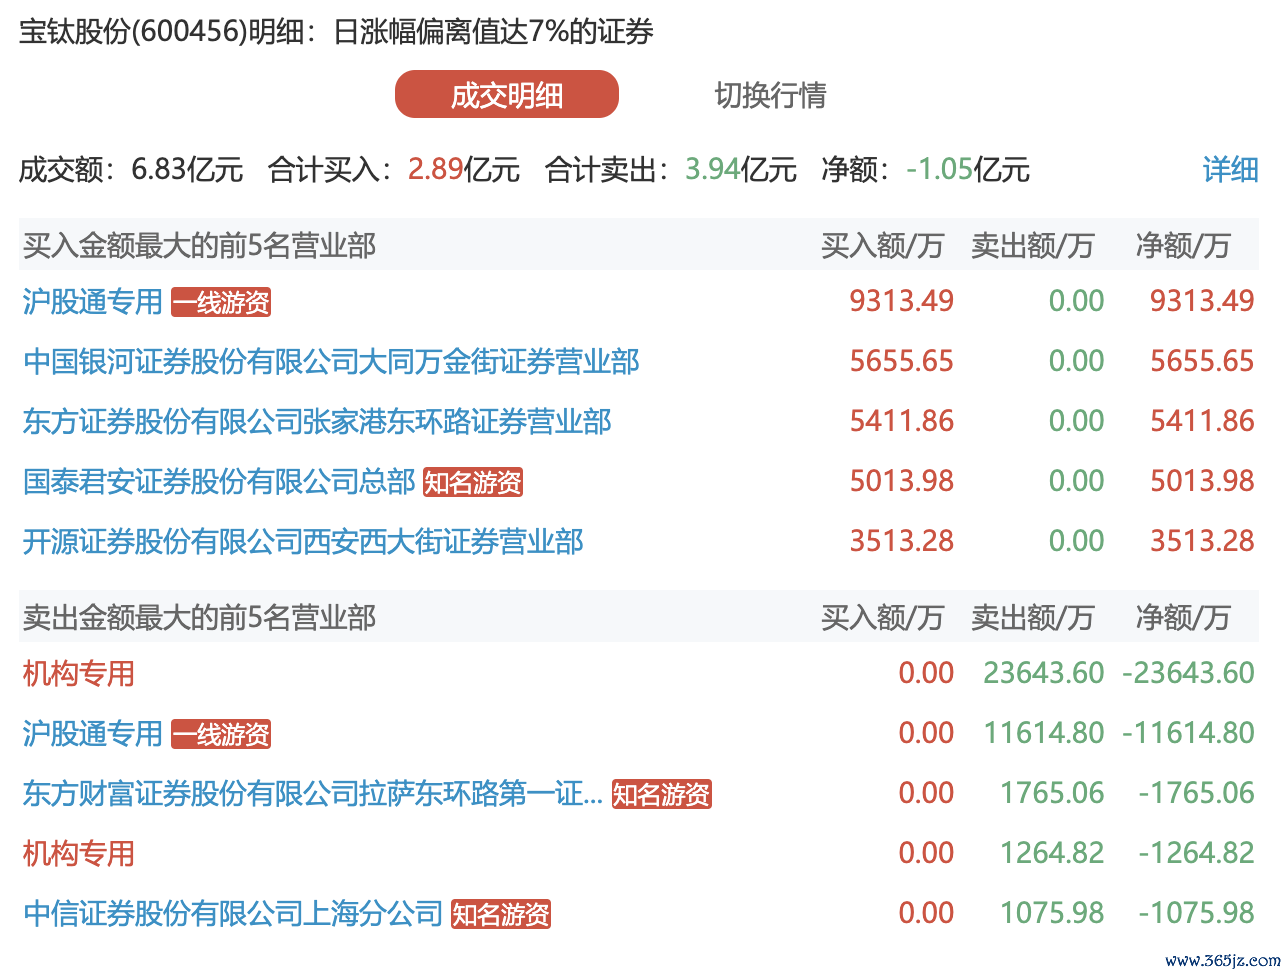The width and height of the screenshot is (1288, 976).
Task: Click 卖出金额最大的前5名营业部 heading
Action: (x=200, y=618)
